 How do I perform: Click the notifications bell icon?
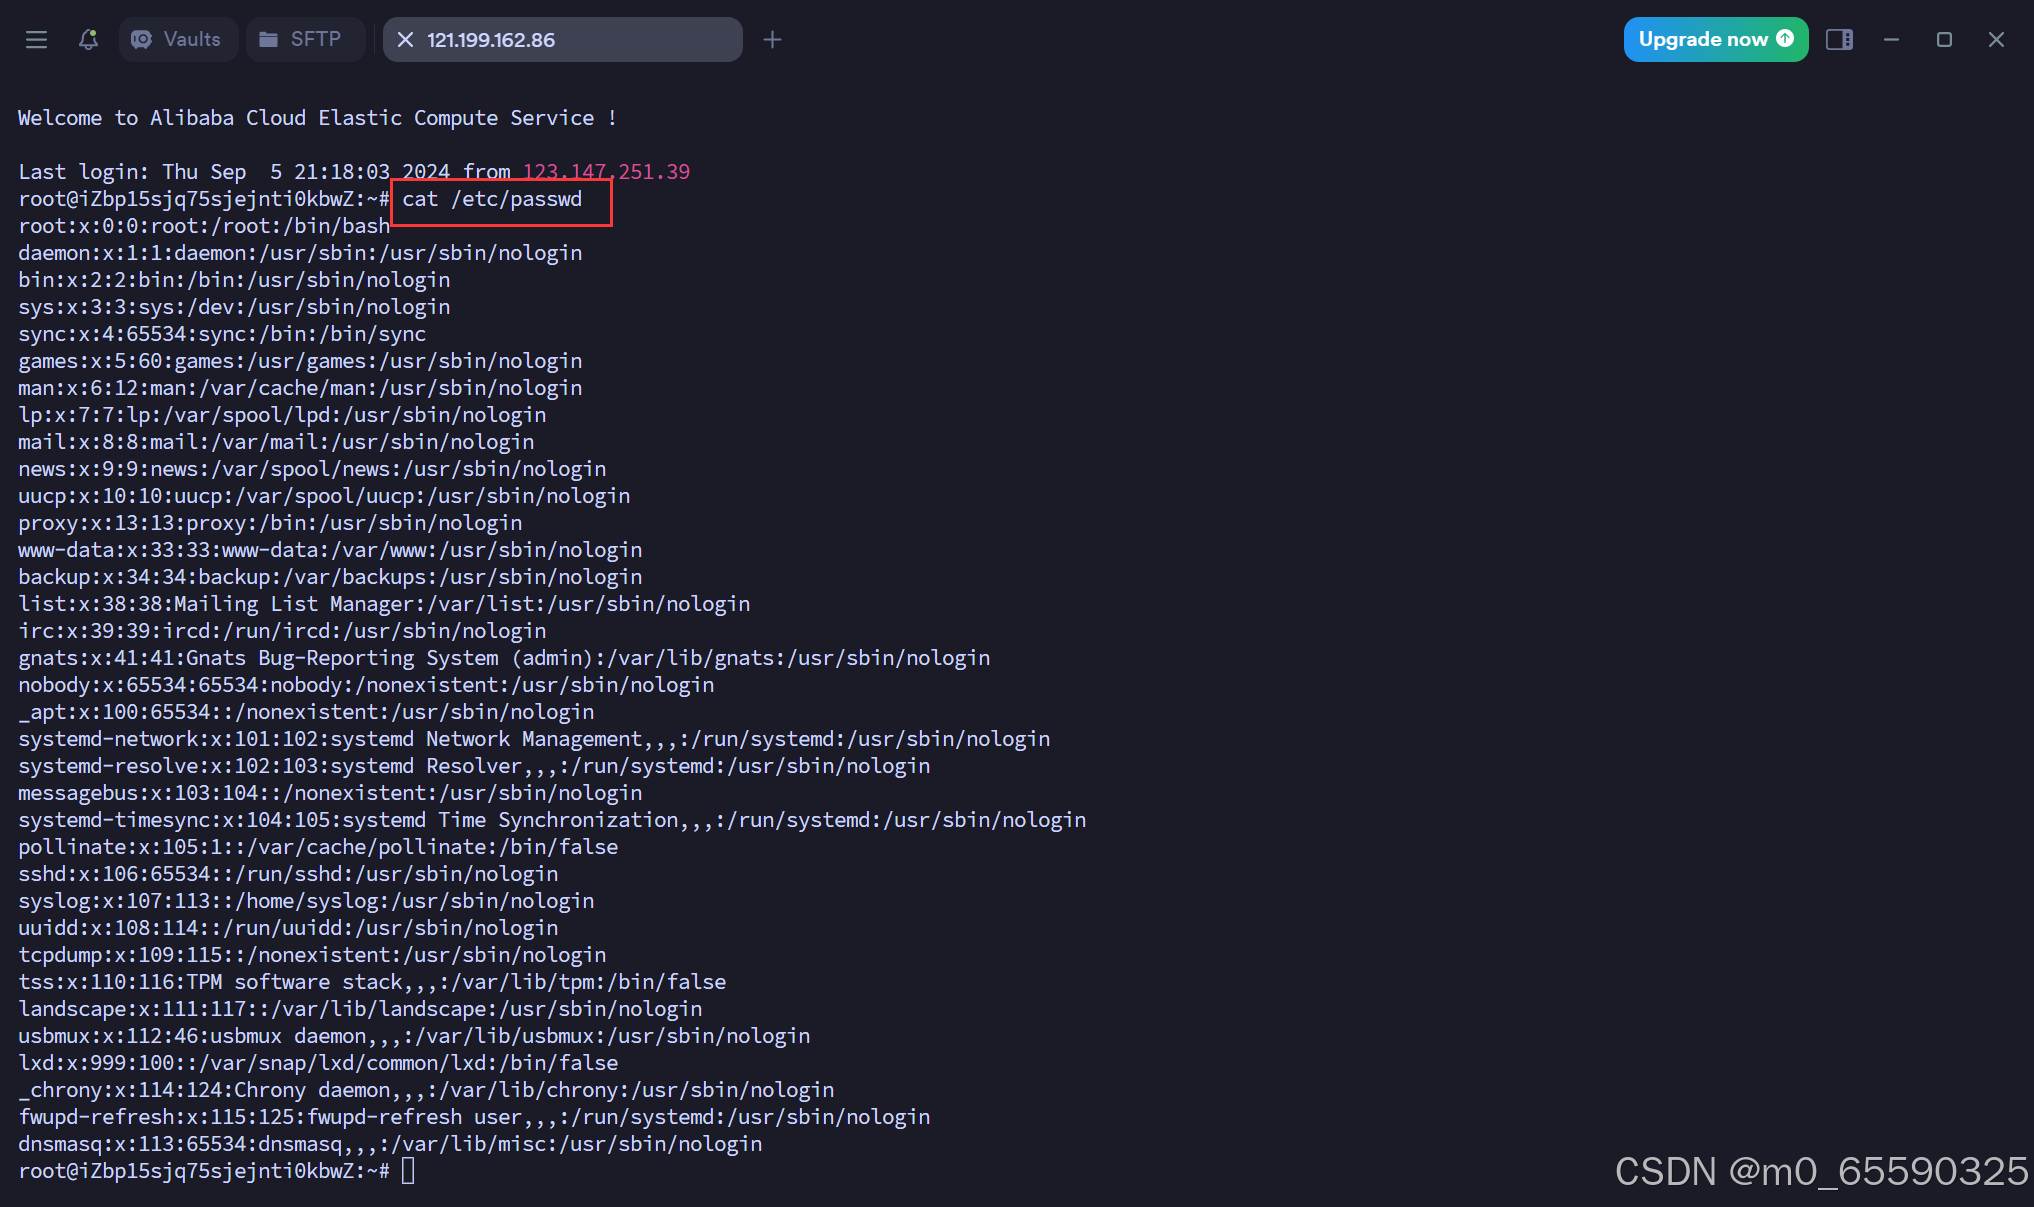[x=88, y=40]
